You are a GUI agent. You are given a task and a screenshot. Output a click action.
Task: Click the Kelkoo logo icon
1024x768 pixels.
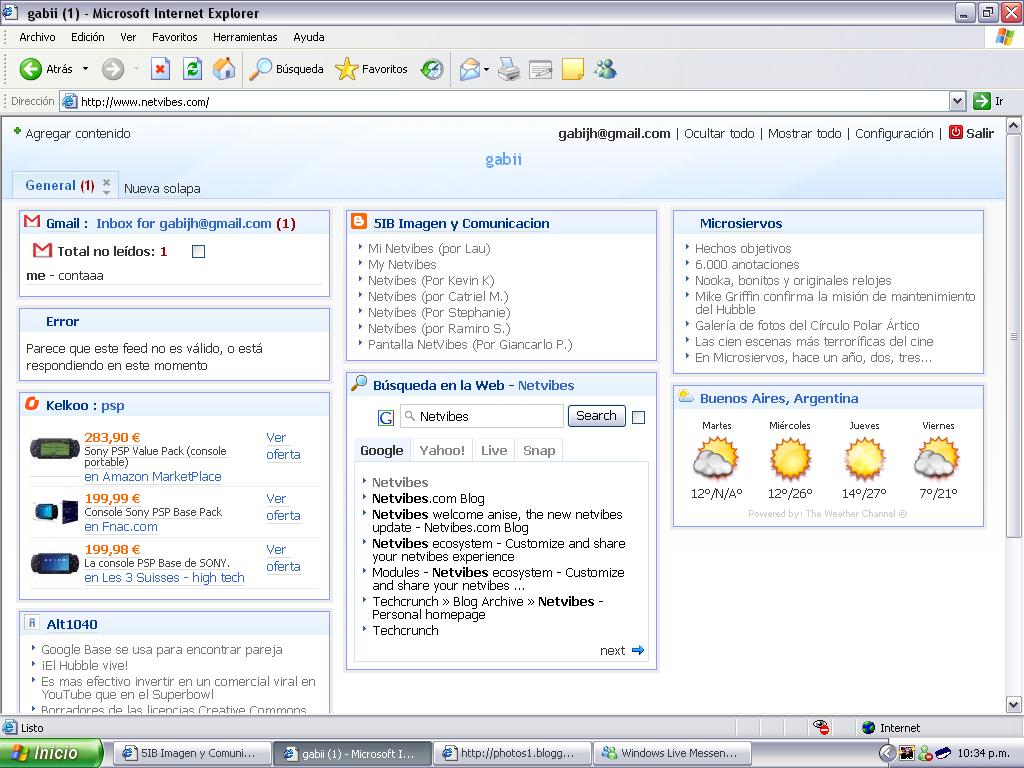pos(32,404)
